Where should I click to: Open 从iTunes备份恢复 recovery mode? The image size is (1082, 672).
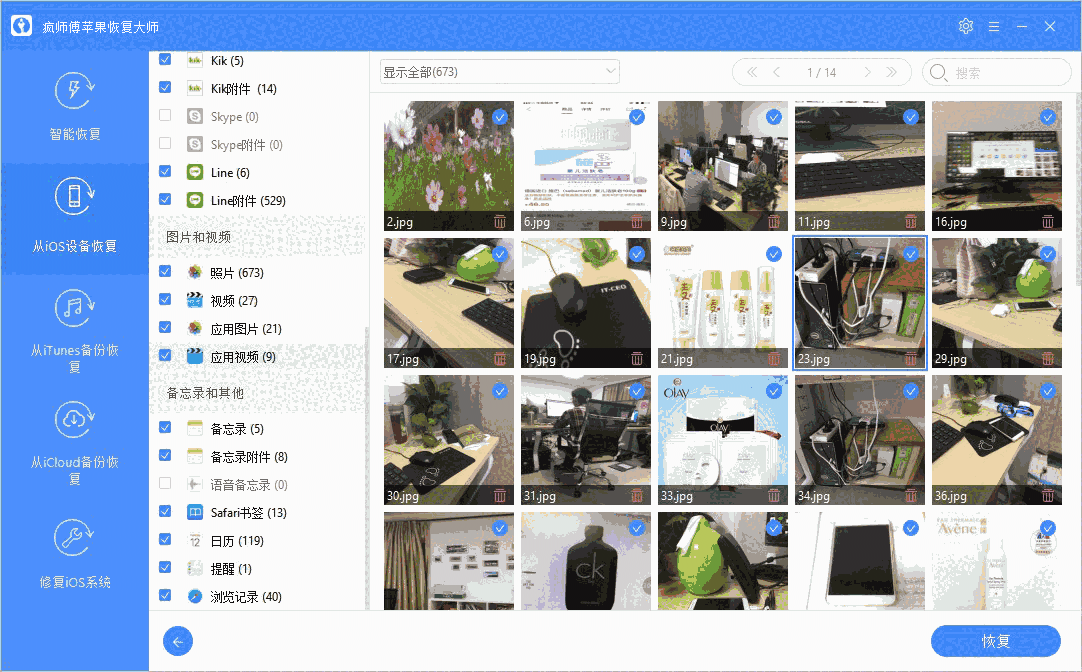click(75, 317)
